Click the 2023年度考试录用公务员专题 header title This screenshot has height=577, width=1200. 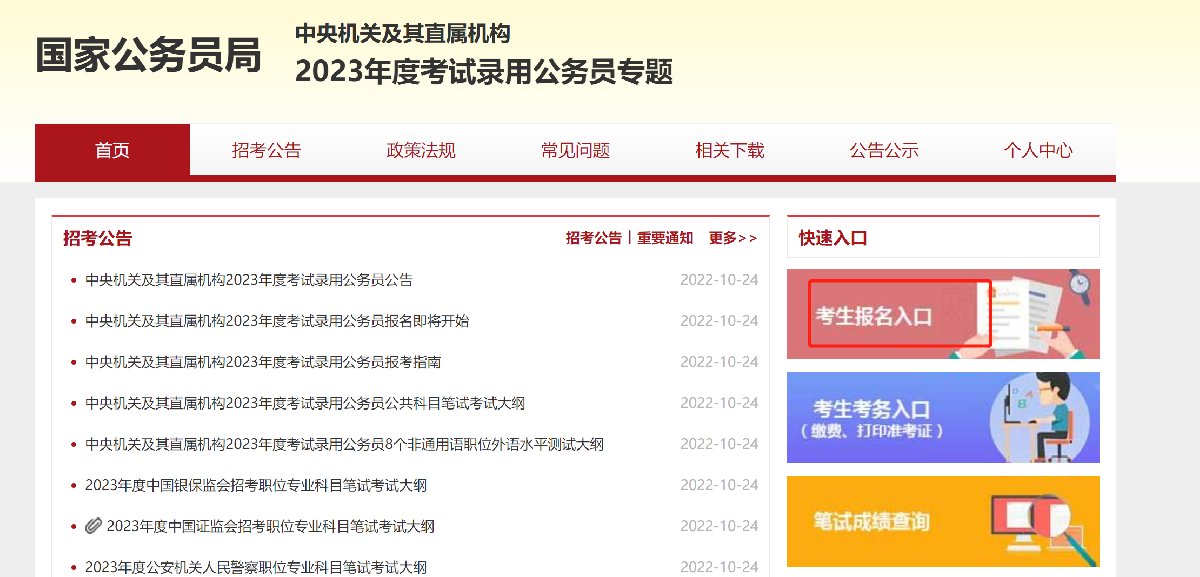[483, 71]
